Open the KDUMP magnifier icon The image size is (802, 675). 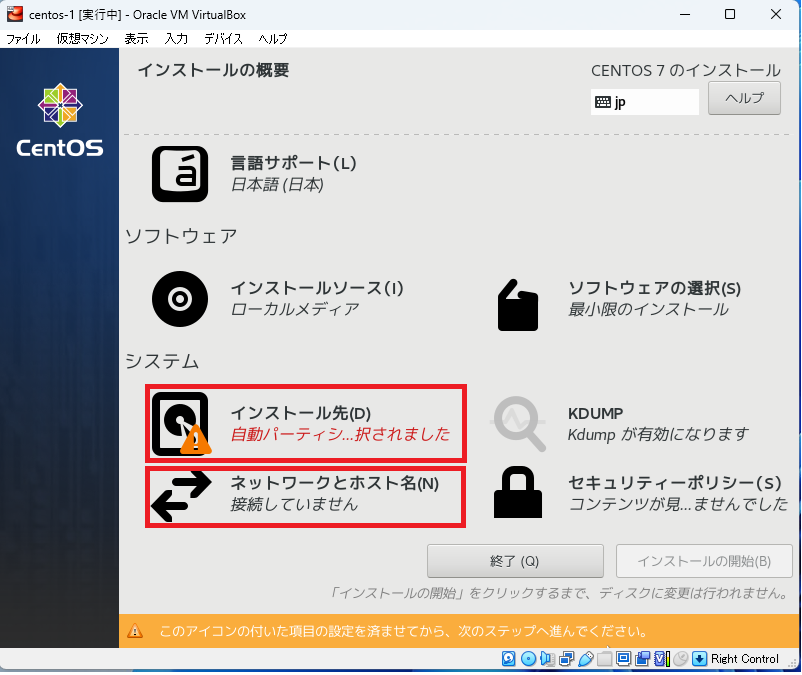tap(518, 423)
